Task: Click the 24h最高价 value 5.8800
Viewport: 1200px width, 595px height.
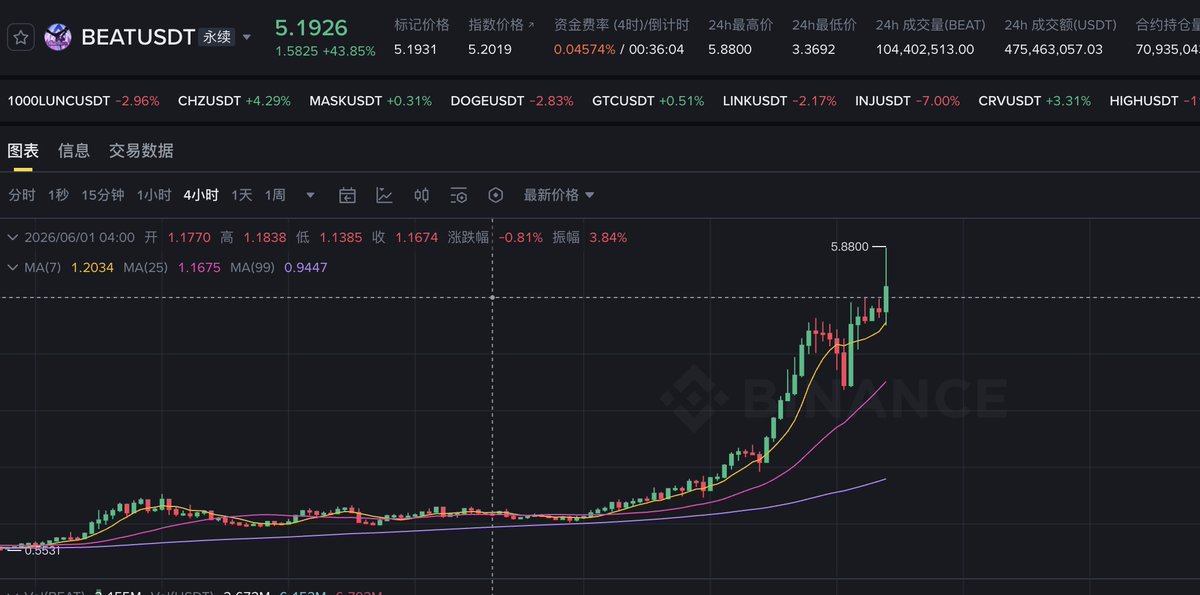Action: coord(729,48)
